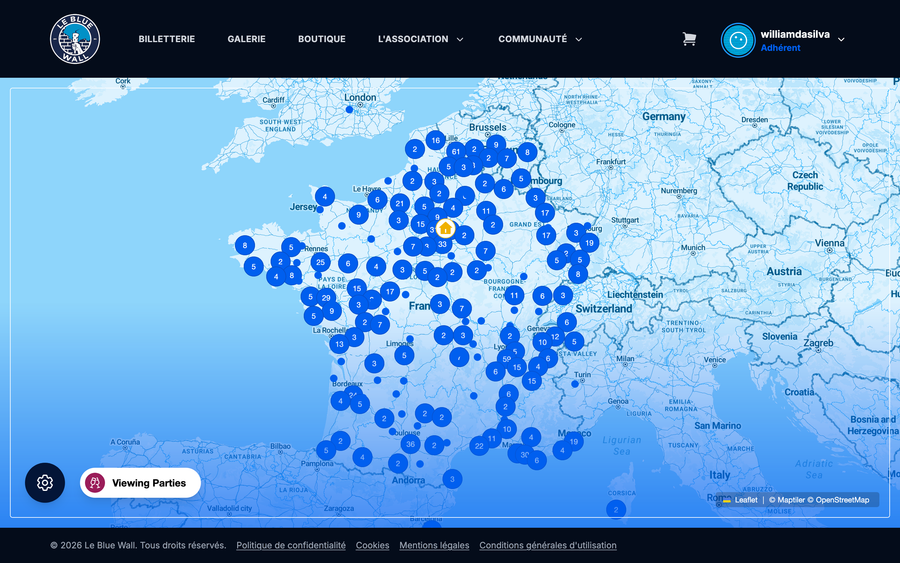Viewport: 900px width, 563px height.
Task: Click the Adhérent membership label
Action: [780, 48]
